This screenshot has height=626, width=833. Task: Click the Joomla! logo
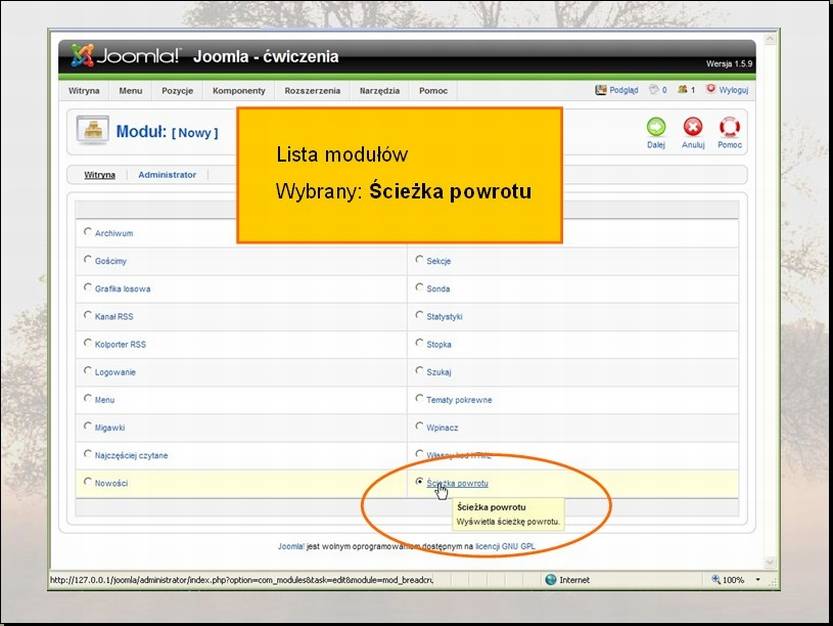(x=126, y=55)
